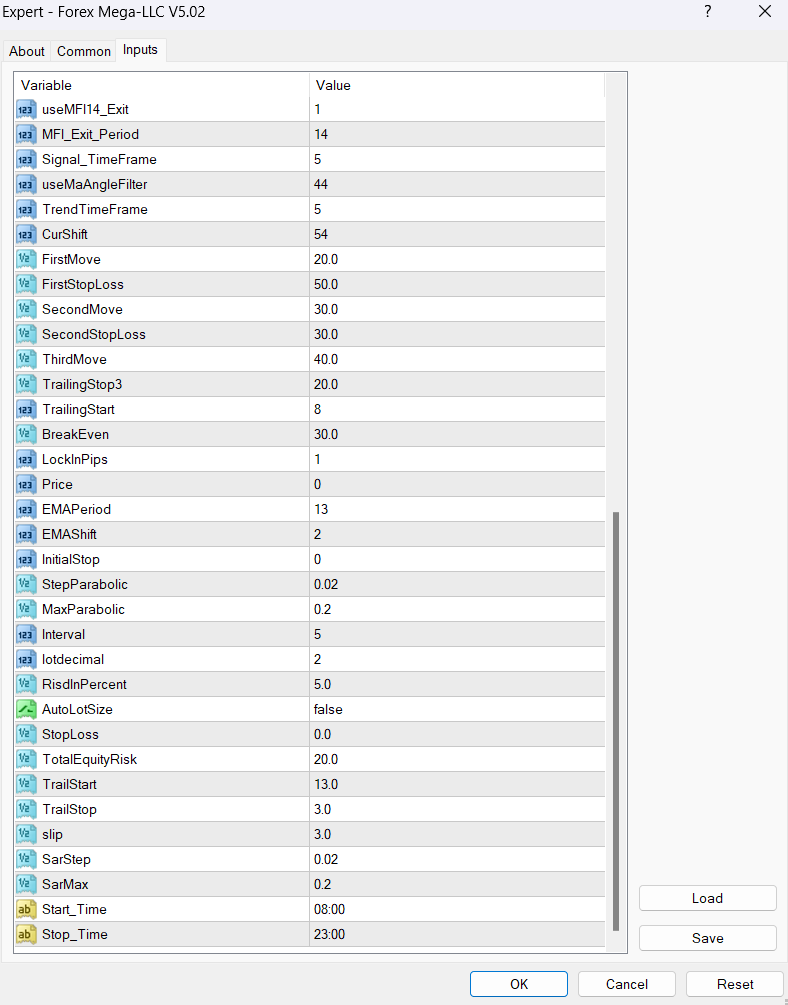788x1005 pixels.
Task: Click the FirstStopLoss value 50.0
Action: click(x=326, y=285)
